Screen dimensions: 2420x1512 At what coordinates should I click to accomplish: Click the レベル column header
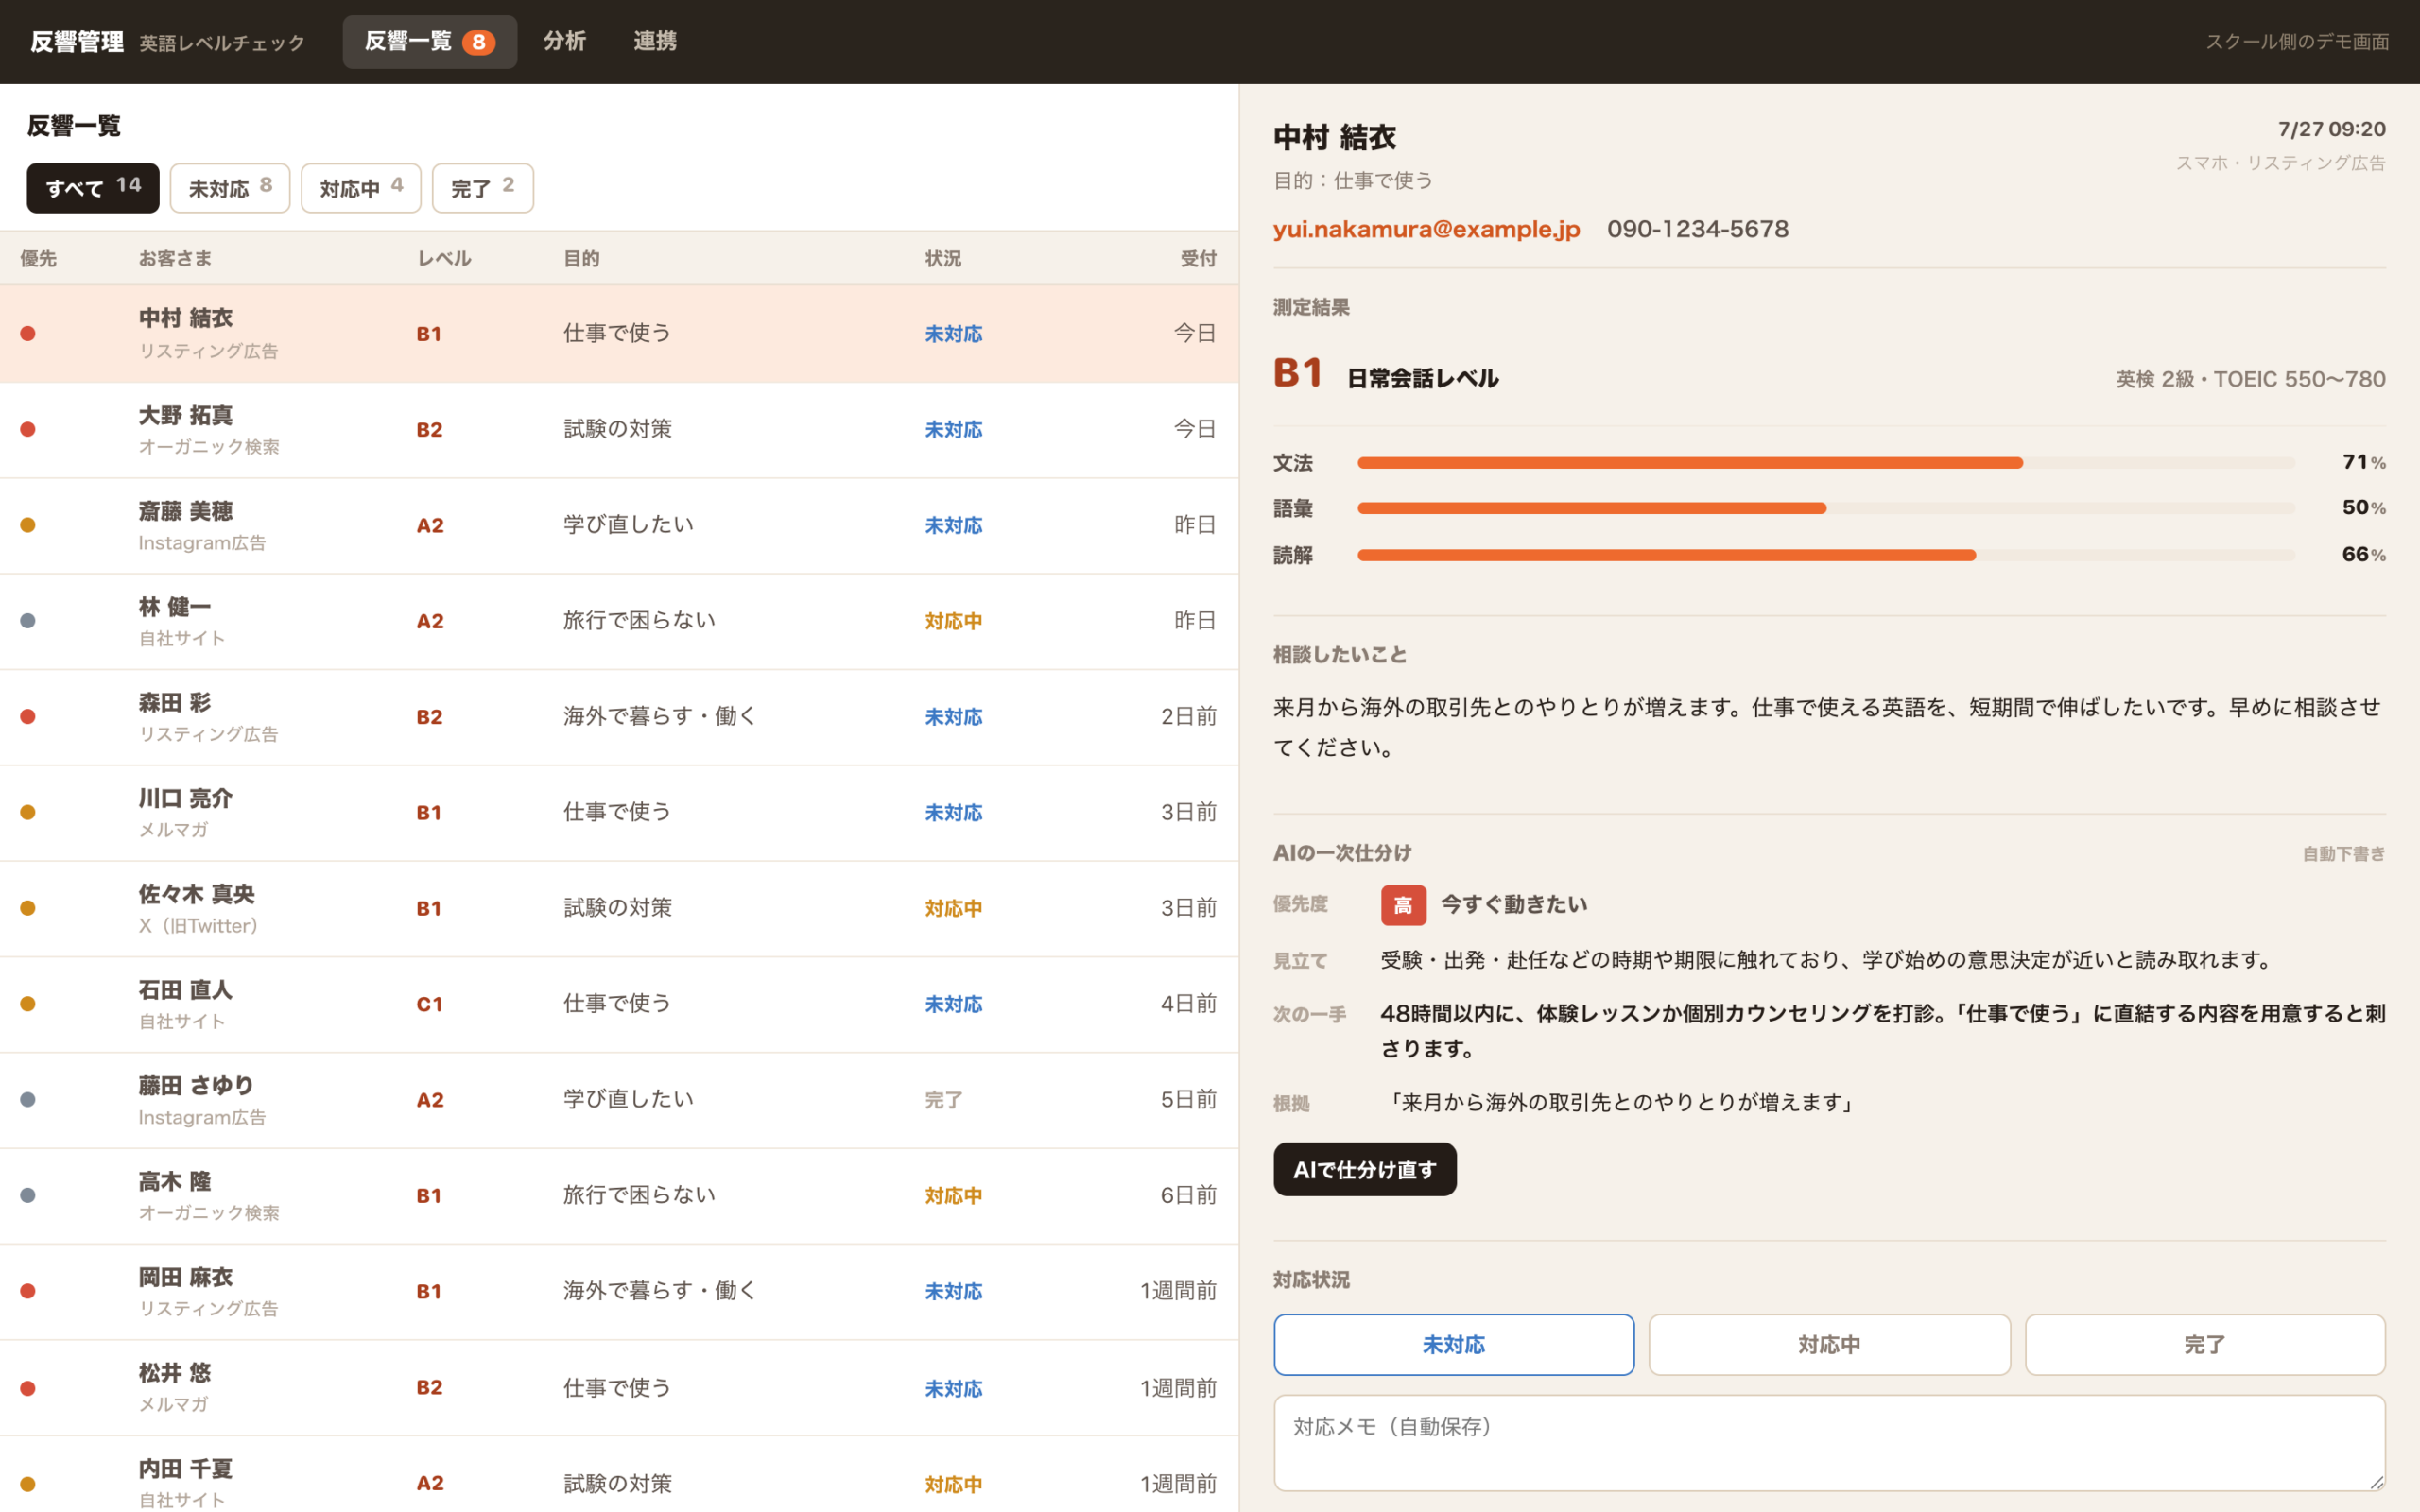(x=444, y=259)
